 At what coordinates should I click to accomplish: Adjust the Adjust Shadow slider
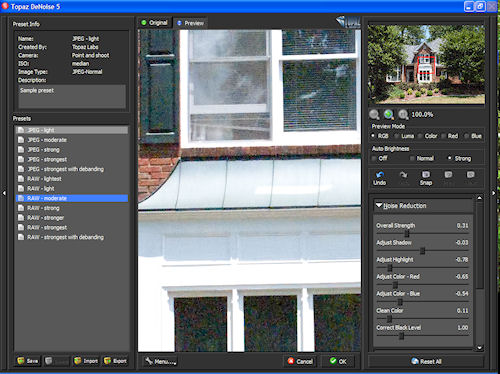422,250
